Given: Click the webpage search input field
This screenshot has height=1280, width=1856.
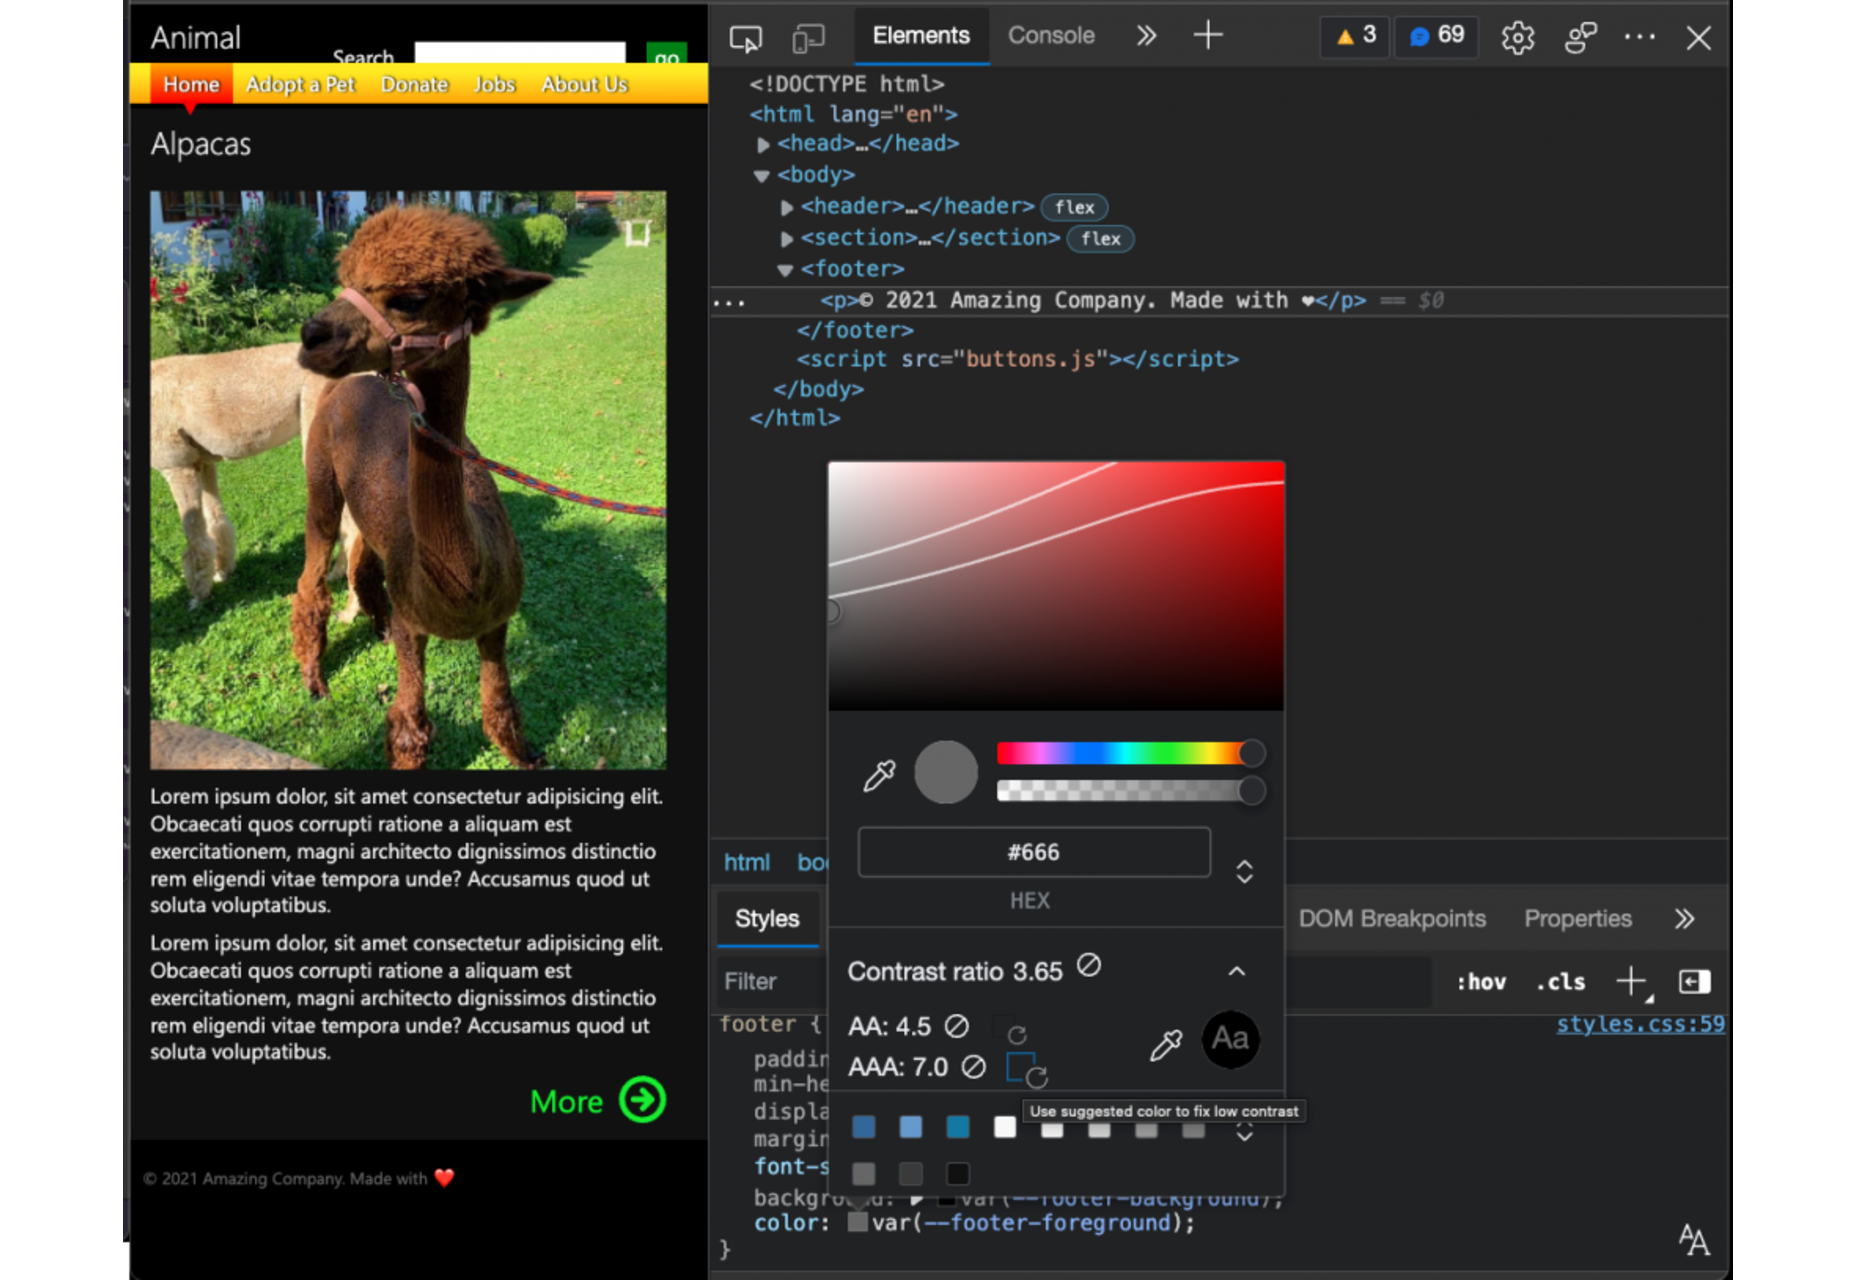Looking at the screenshot, I should tap(520, 53).
